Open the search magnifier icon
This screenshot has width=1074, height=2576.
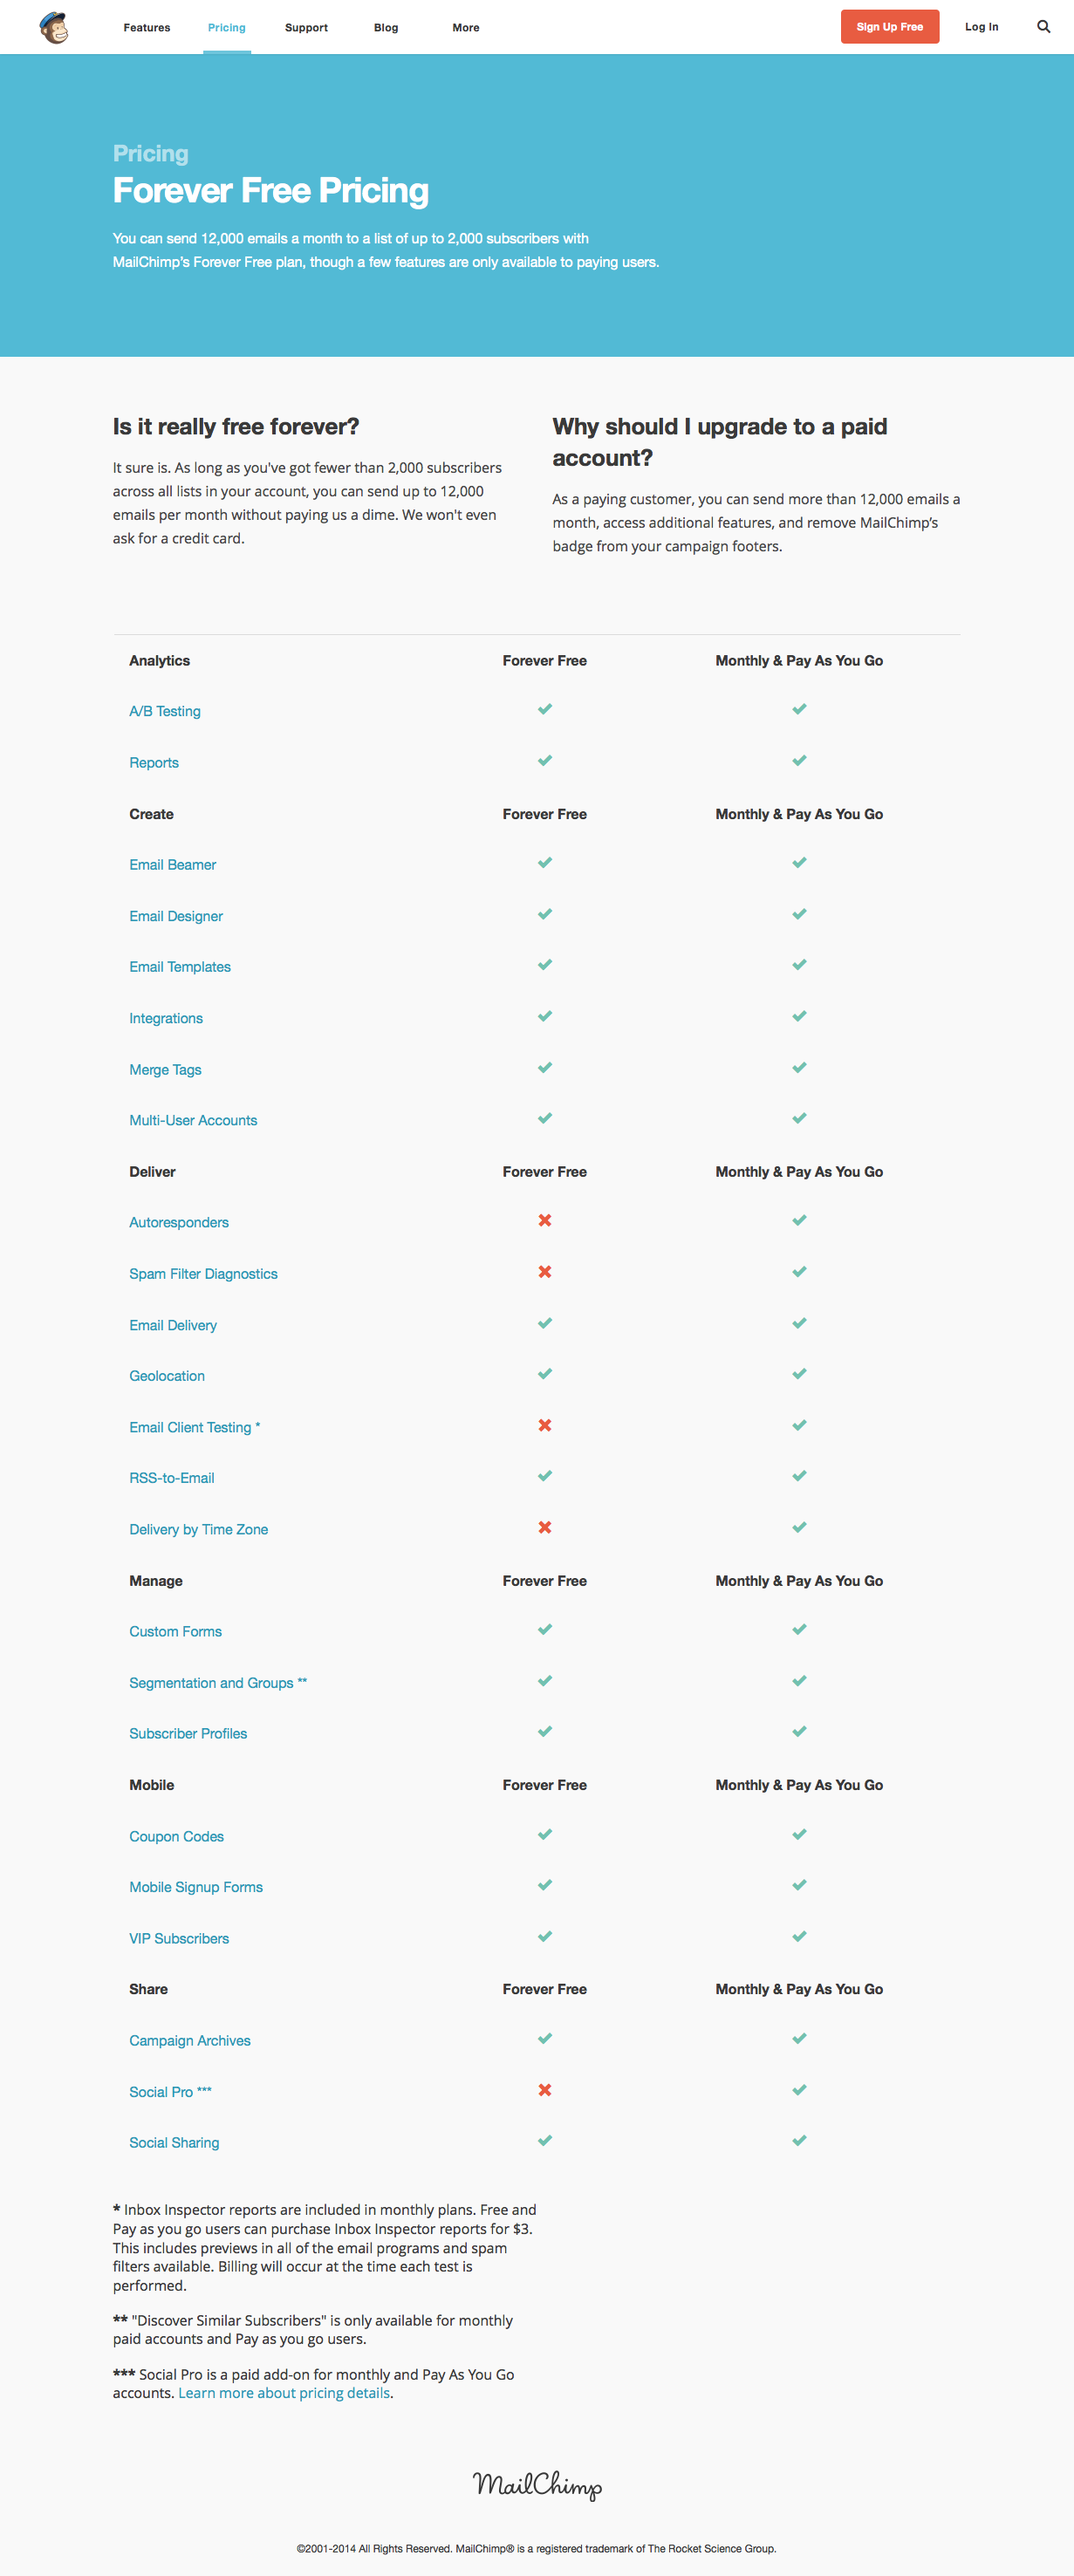(x=1043, y=27)
